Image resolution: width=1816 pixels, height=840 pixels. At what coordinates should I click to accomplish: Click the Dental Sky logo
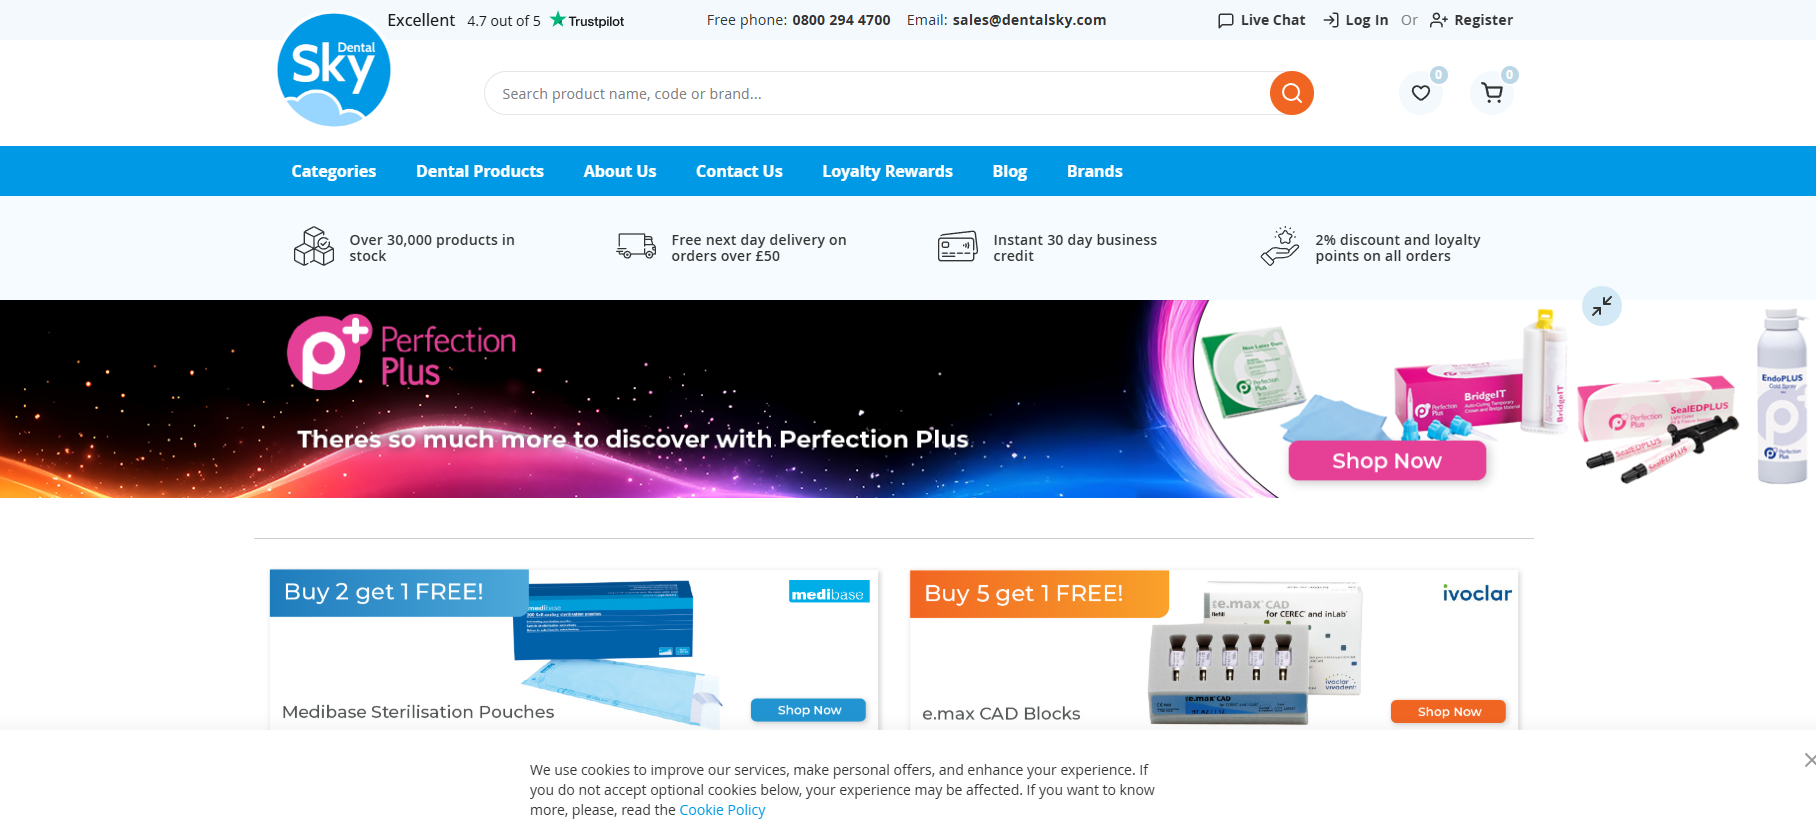tap(334, 70)
